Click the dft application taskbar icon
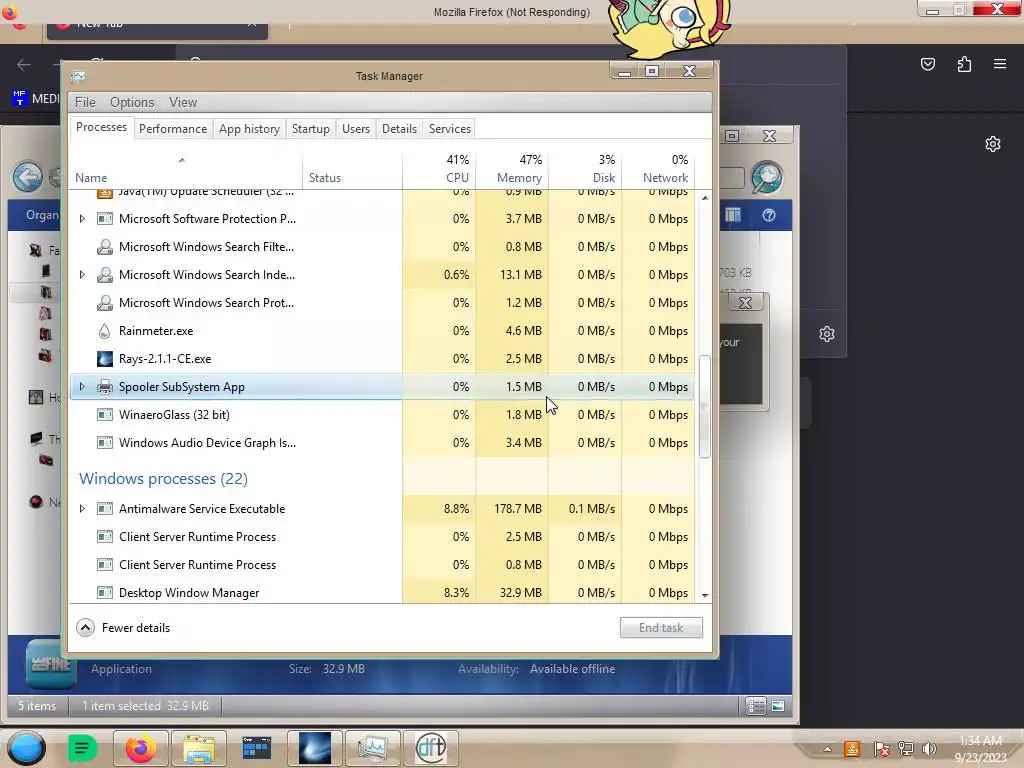The height and width of the screenshot is (768, 1024). [431, 748]
